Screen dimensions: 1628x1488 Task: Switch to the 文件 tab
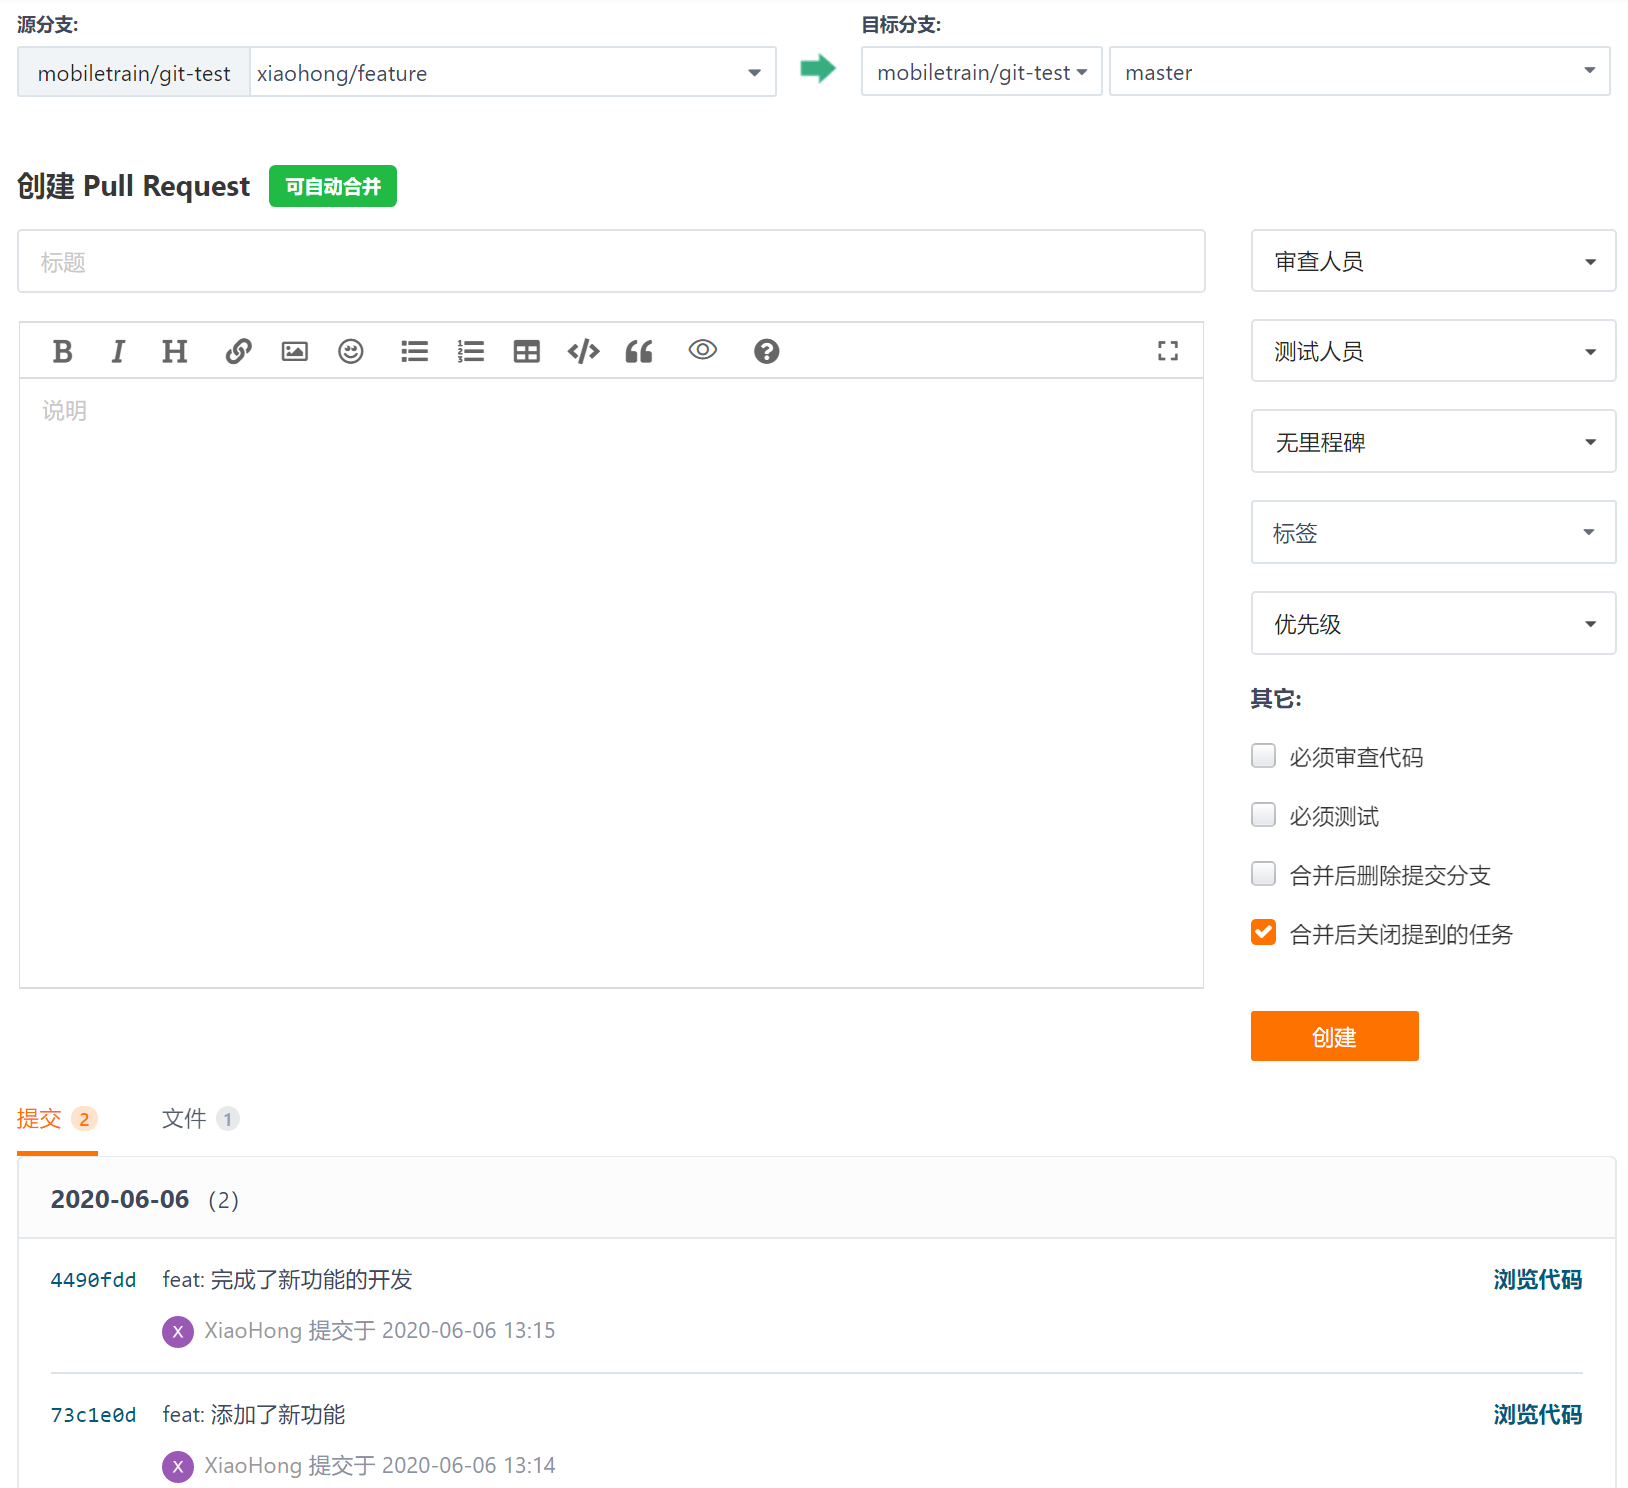coord(199,1118)
